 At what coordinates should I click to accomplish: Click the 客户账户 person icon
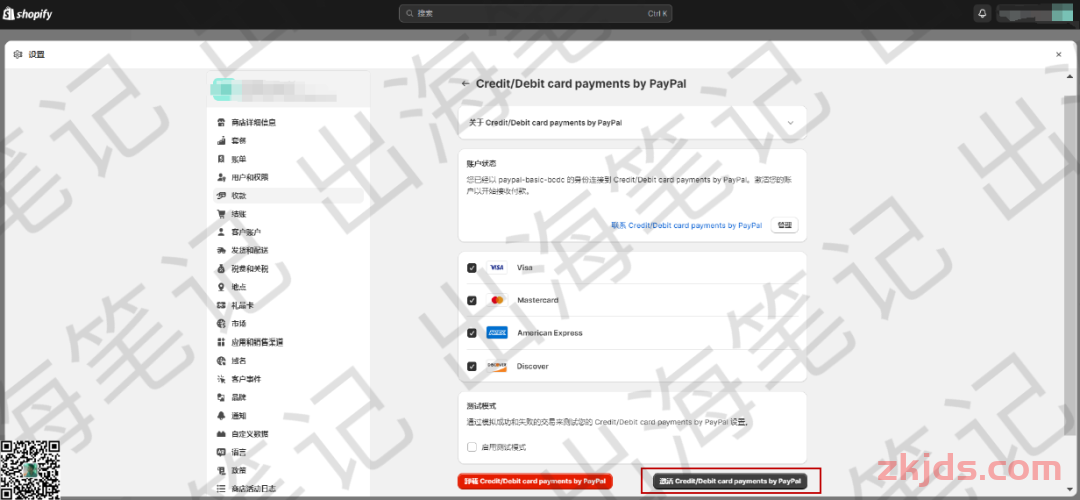(x=221, y=232)
